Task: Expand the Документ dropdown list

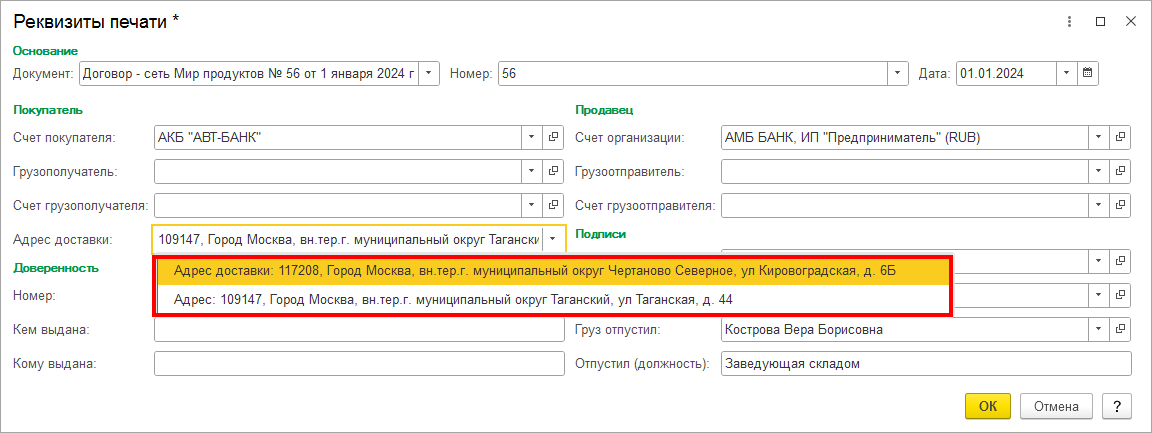Action: click(x=428, y=73)
